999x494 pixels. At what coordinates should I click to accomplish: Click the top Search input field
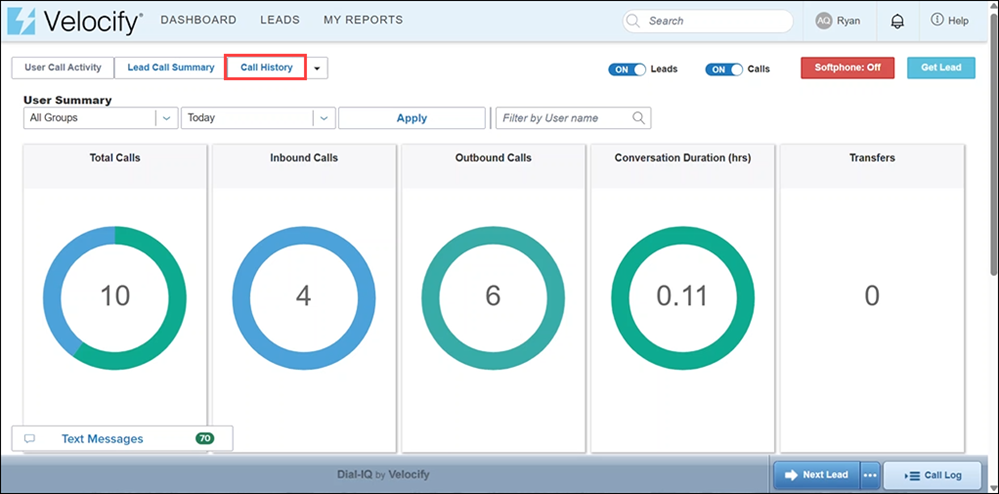click(x=708, y=21)
